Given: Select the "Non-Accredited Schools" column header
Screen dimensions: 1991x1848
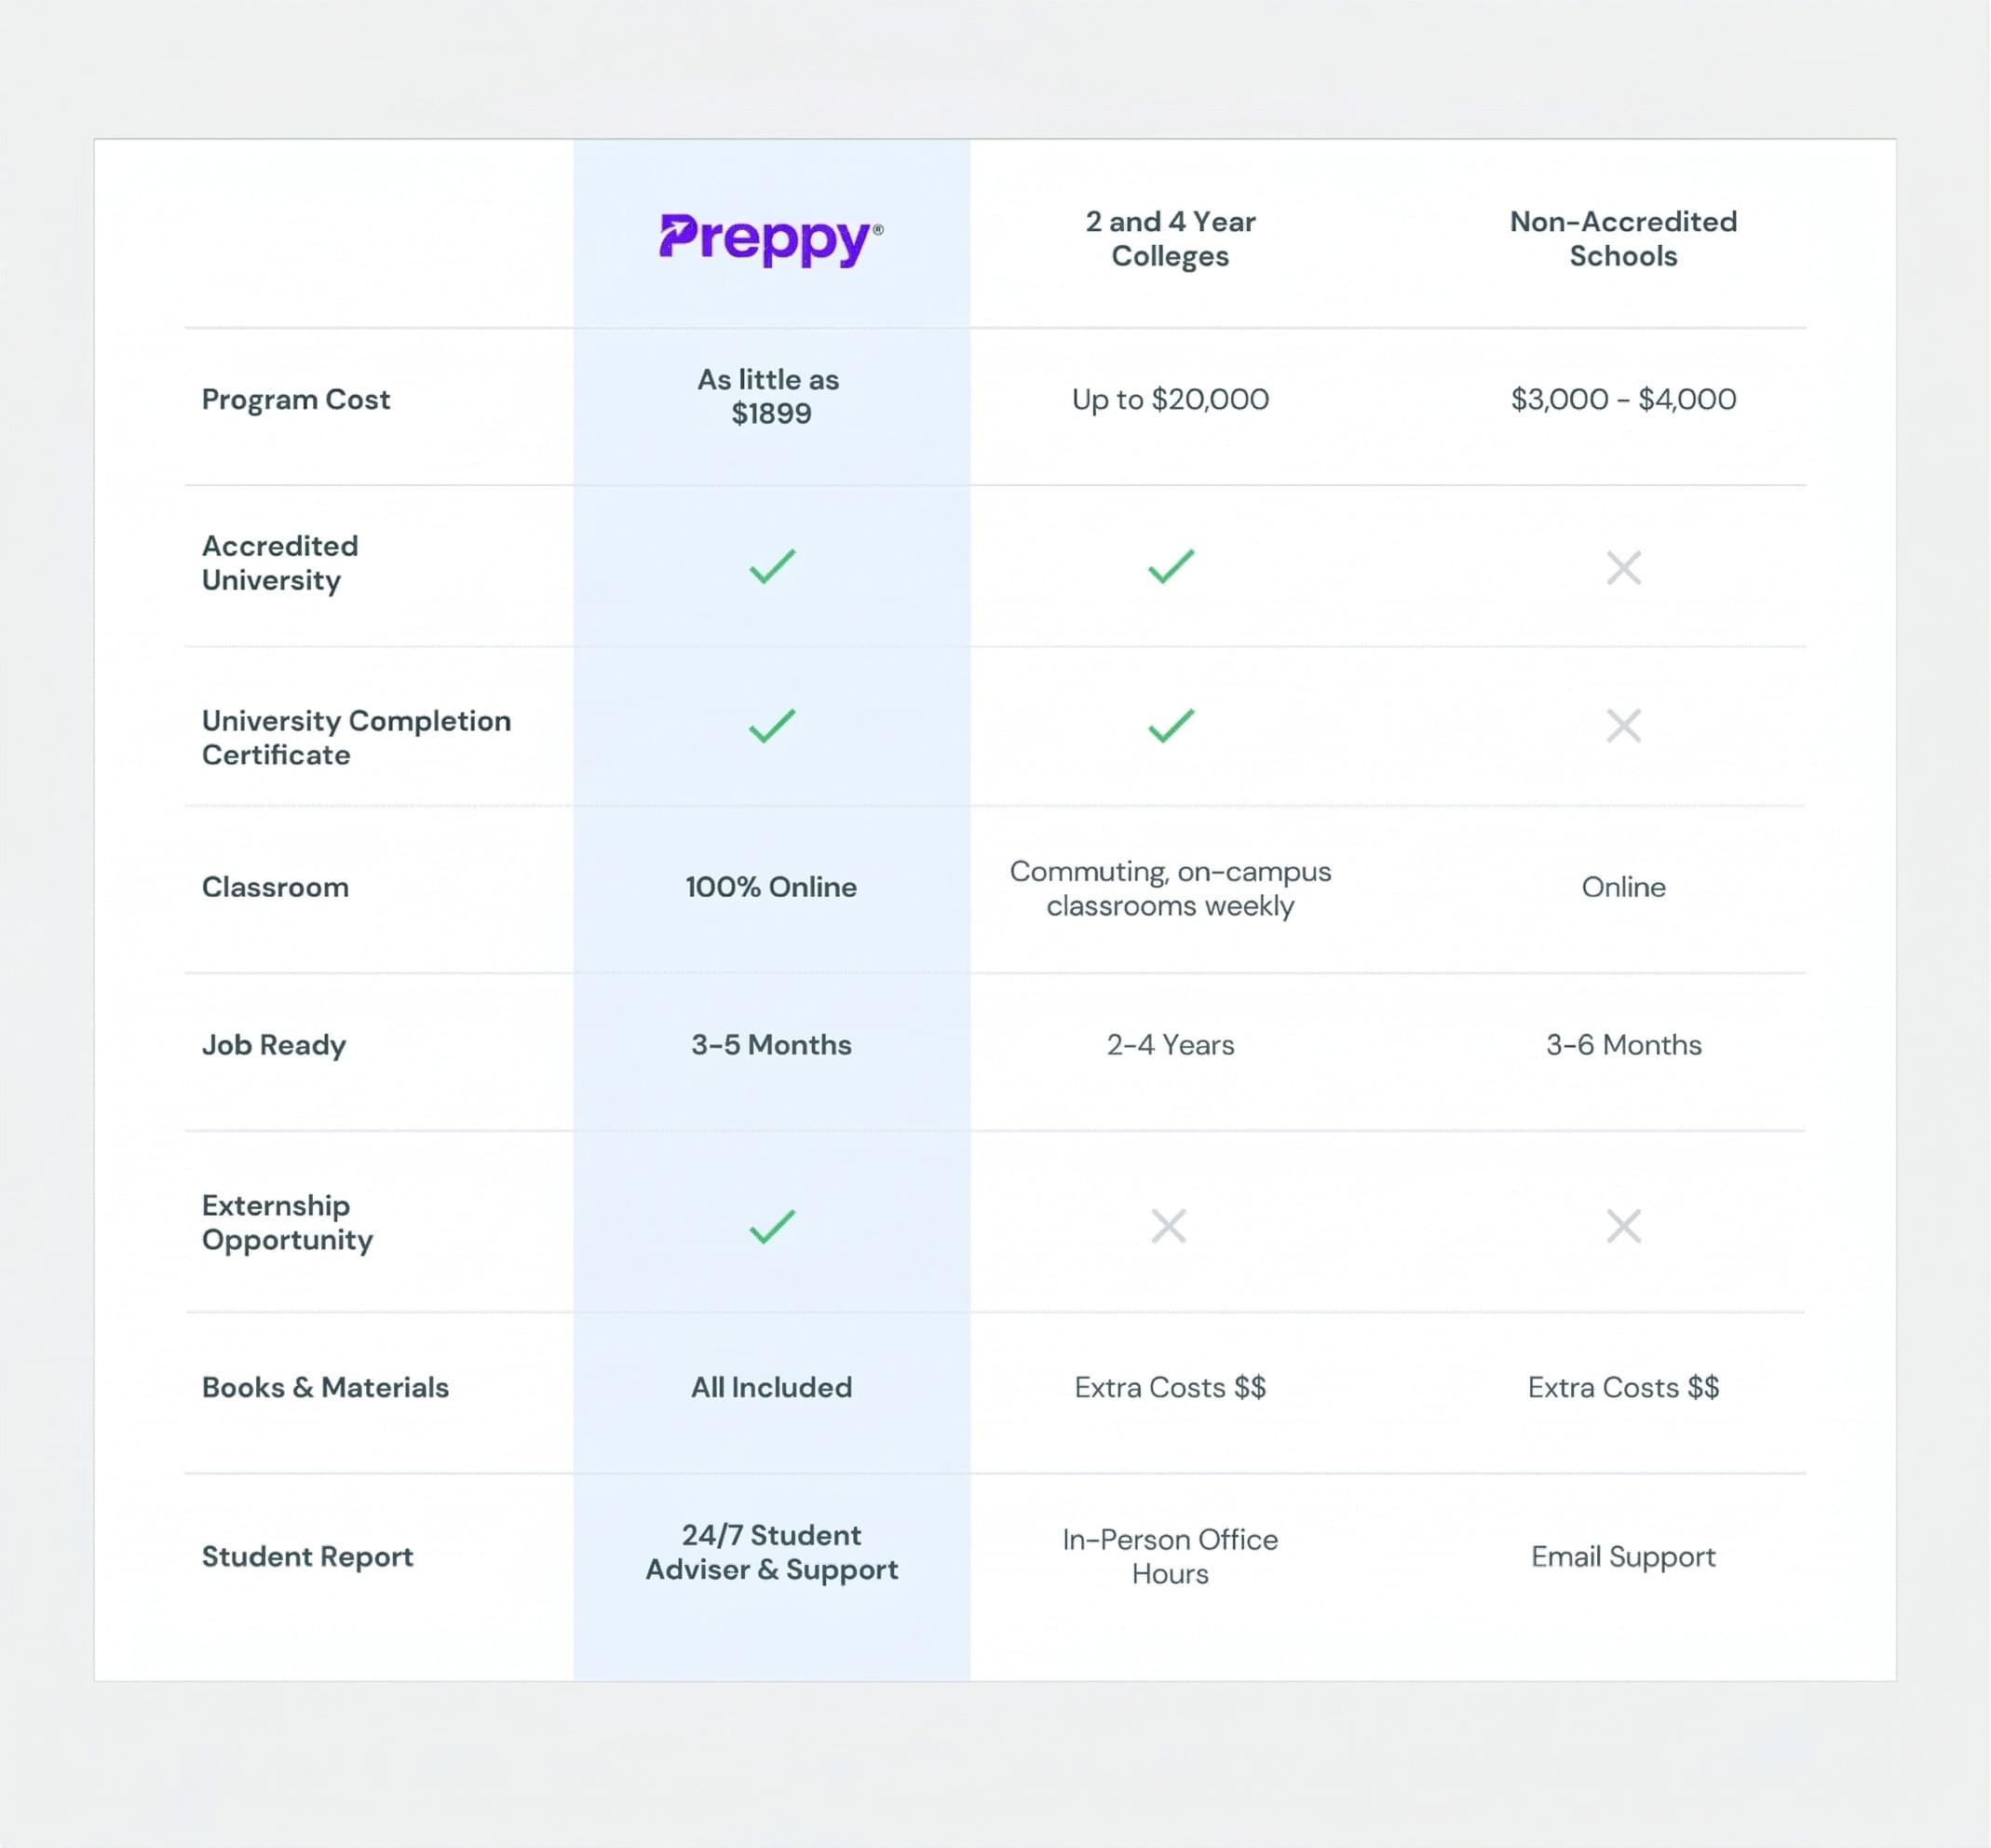Looking at the screenshot, I should pyautogui.click(x=1623, y=239).
